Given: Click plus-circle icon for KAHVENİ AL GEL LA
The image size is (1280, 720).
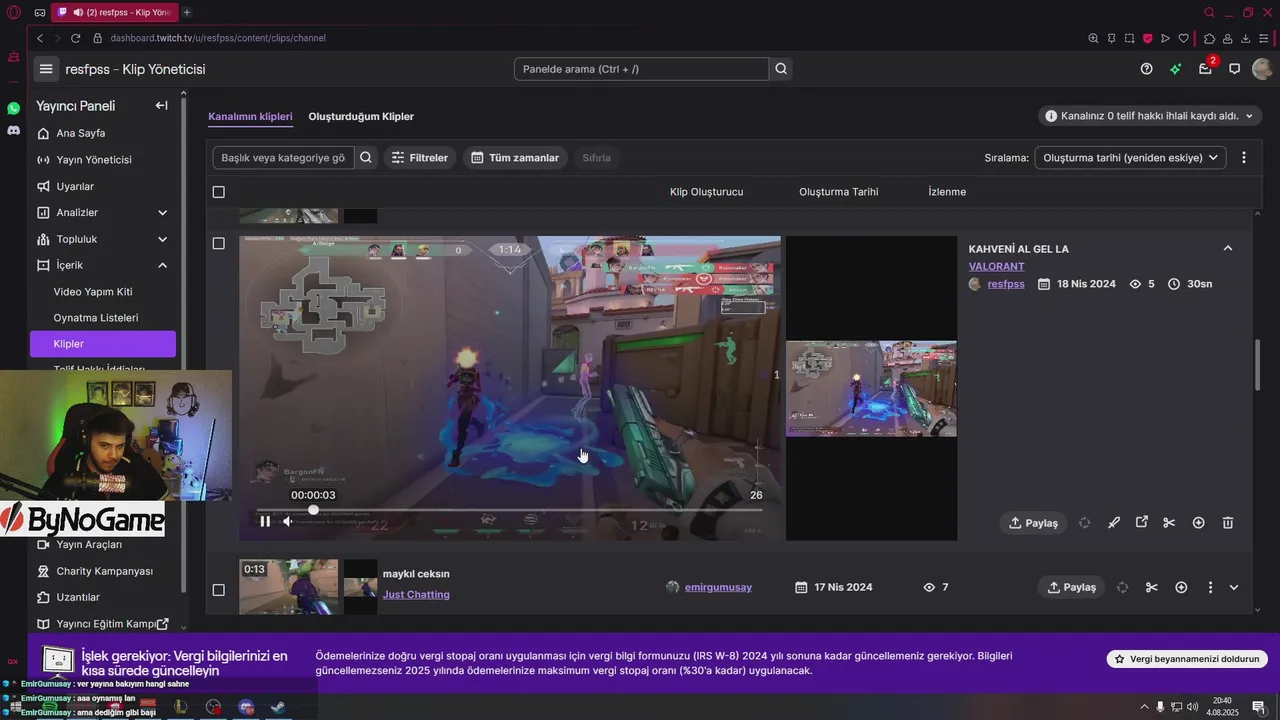Looking at the screenshot, I should (x=1198, y=523).
